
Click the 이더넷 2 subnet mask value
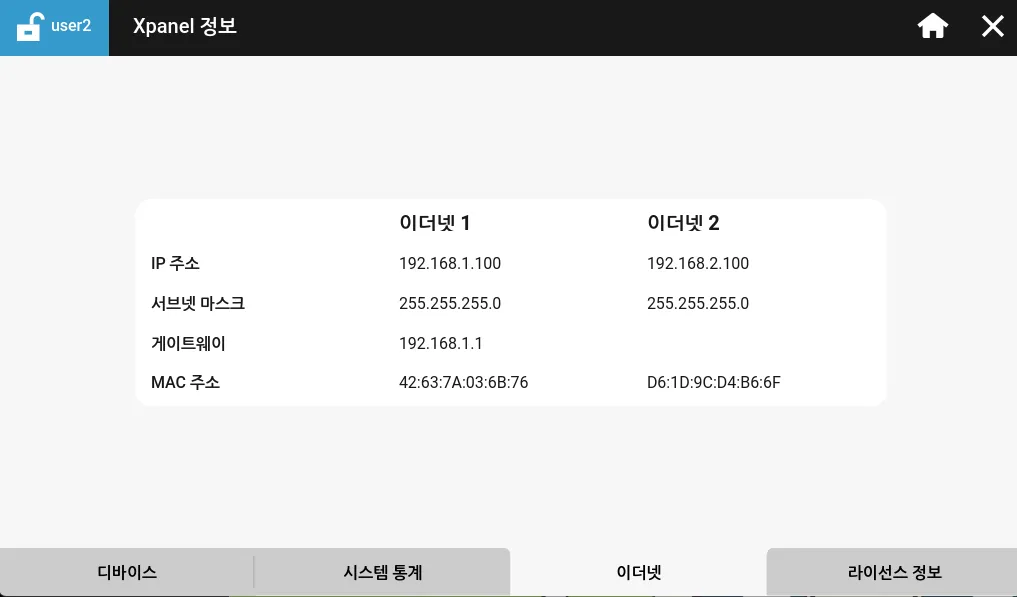click(697, 304)
